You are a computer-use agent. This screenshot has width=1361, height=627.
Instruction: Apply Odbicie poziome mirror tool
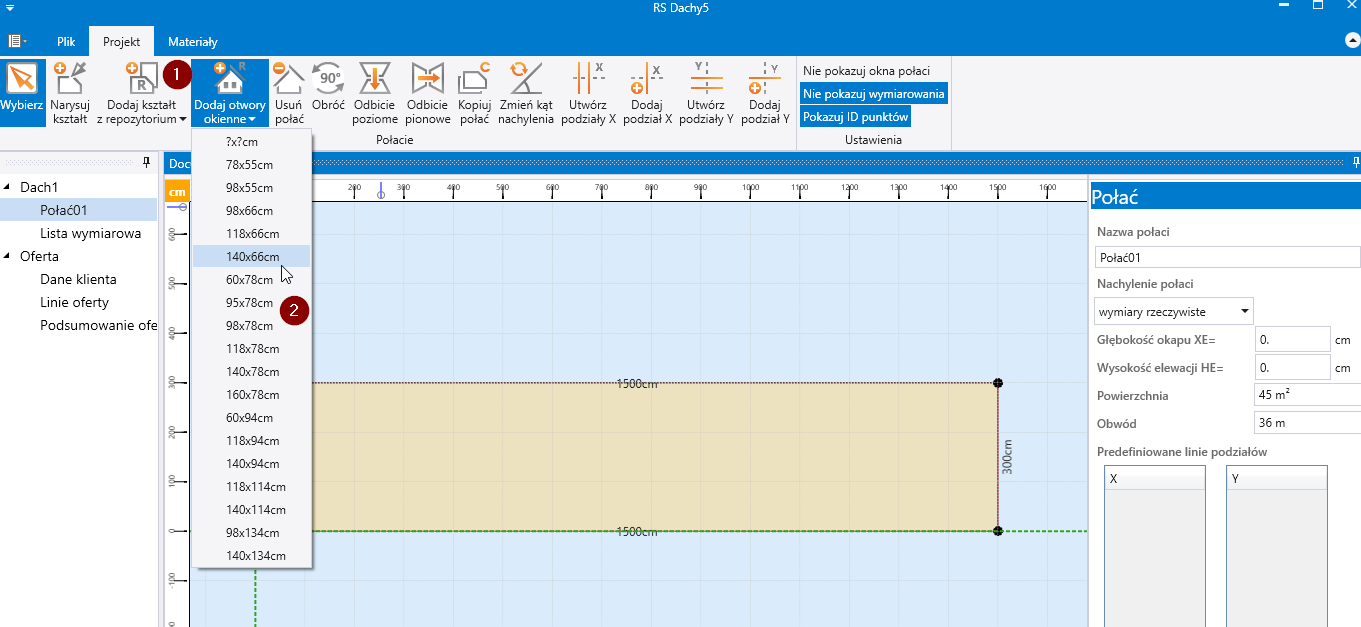375,91
